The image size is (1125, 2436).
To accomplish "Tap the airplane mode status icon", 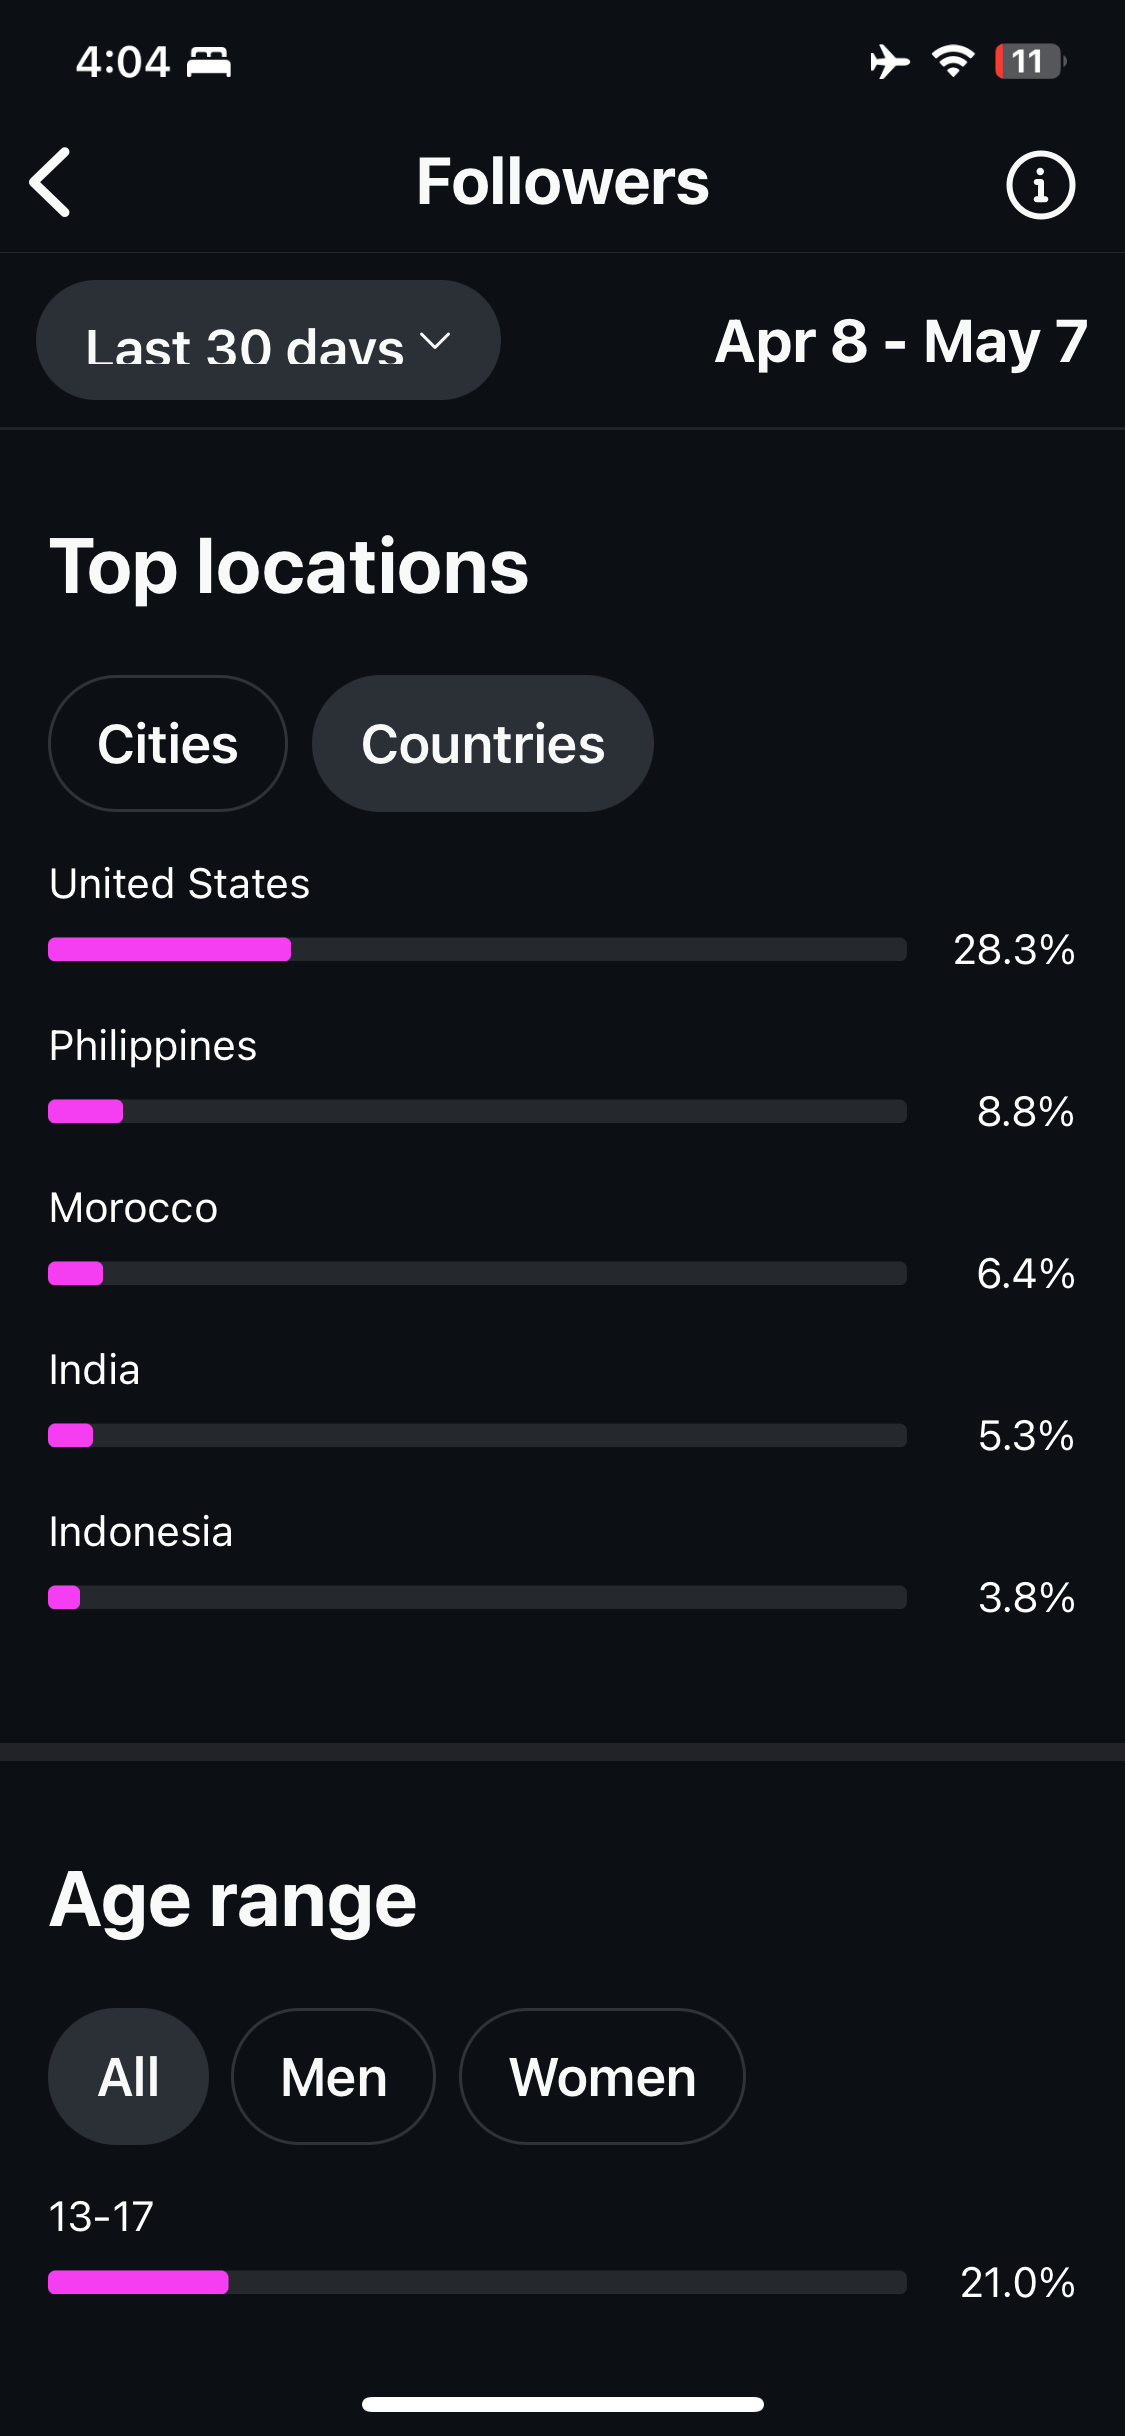I will [x=889, y=62].
